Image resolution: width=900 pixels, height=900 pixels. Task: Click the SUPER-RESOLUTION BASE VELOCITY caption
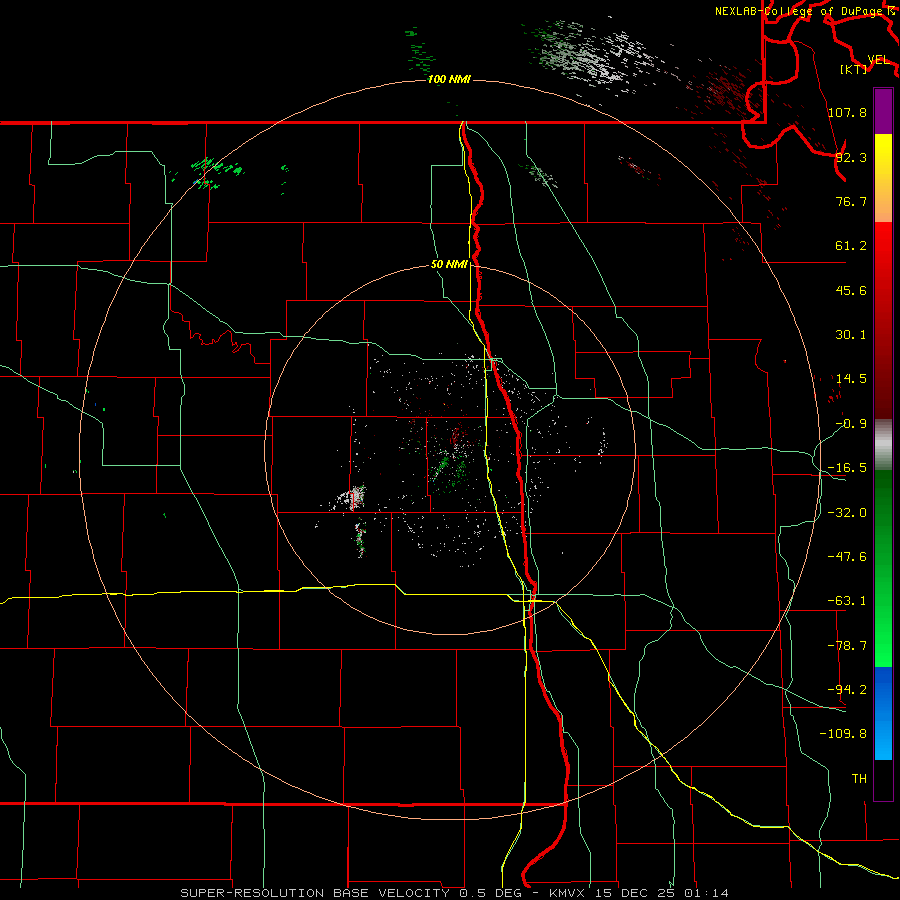(315, 893)
